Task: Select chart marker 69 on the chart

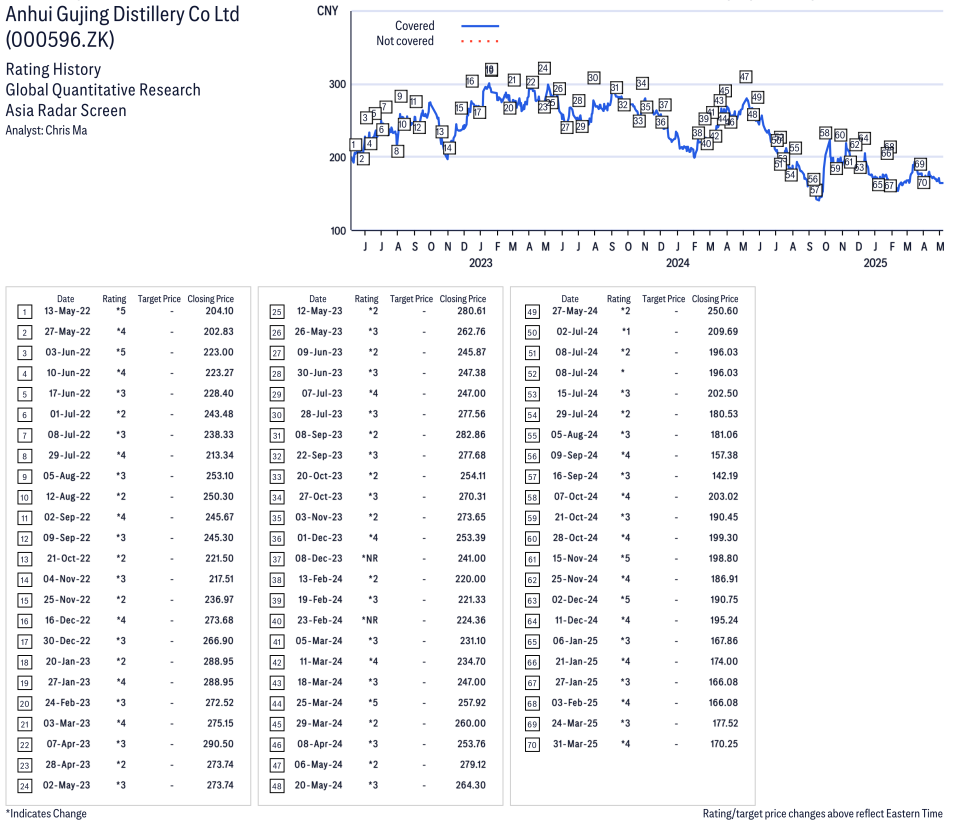Action: click(920, 164)
